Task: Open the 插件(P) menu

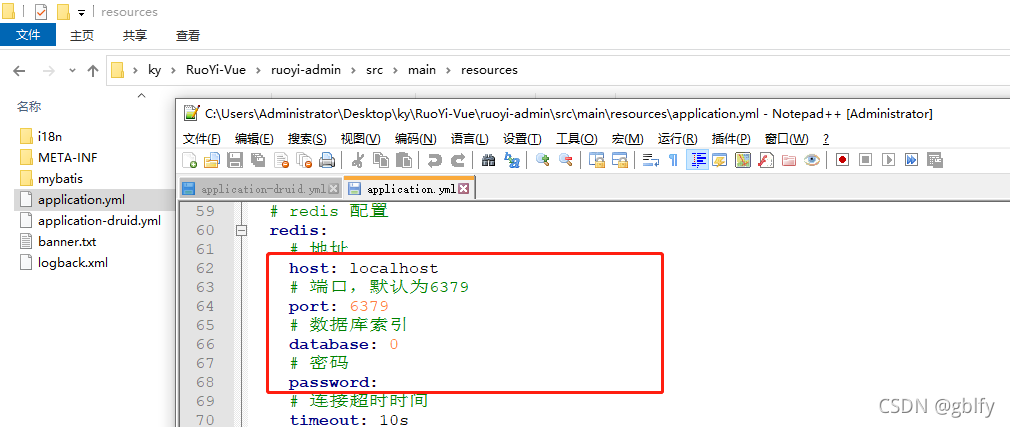Action: click(x=731, y=139)
